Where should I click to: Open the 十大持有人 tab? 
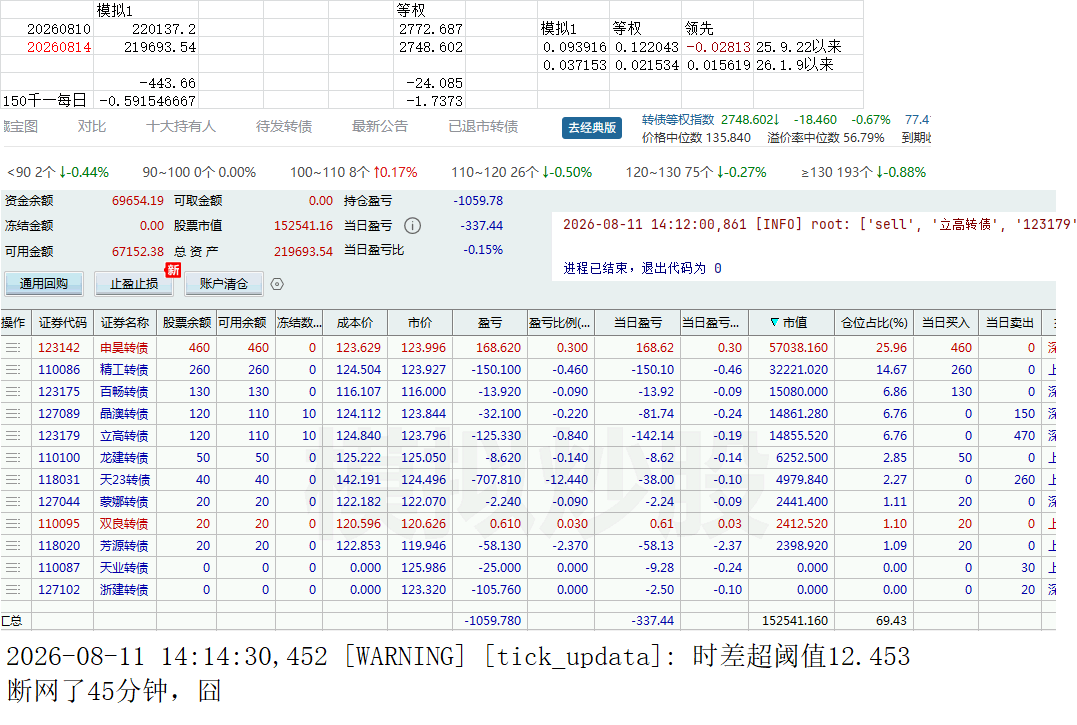[181, 126]
